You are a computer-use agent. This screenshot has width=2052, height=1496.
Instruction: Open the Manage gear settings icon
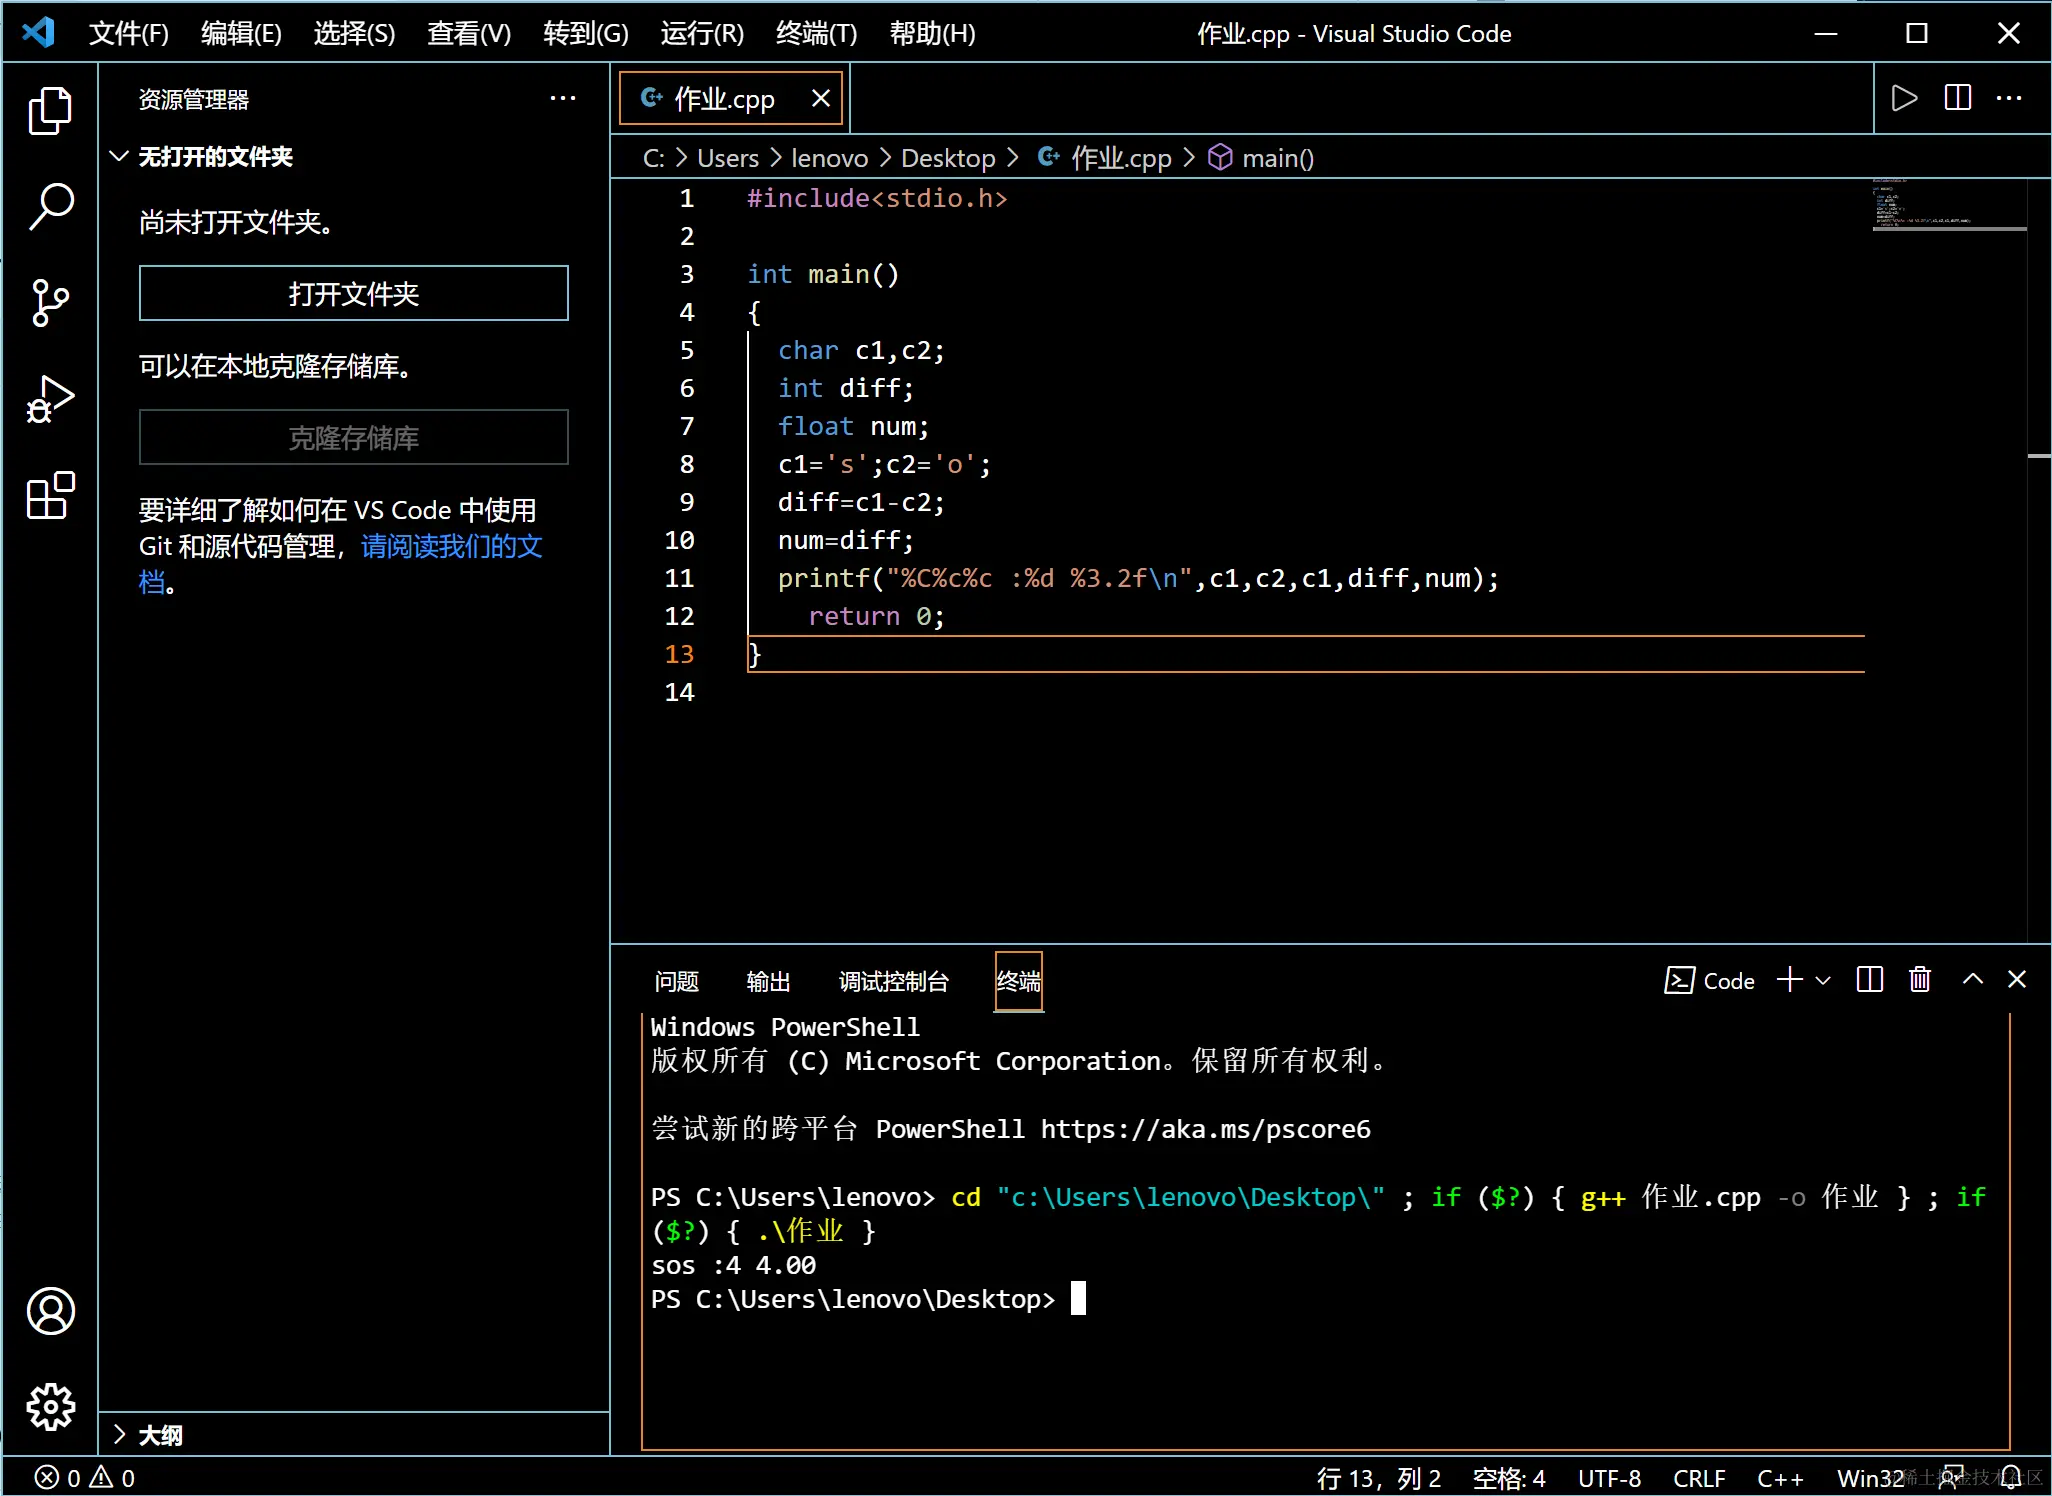tap(50, 1408)
